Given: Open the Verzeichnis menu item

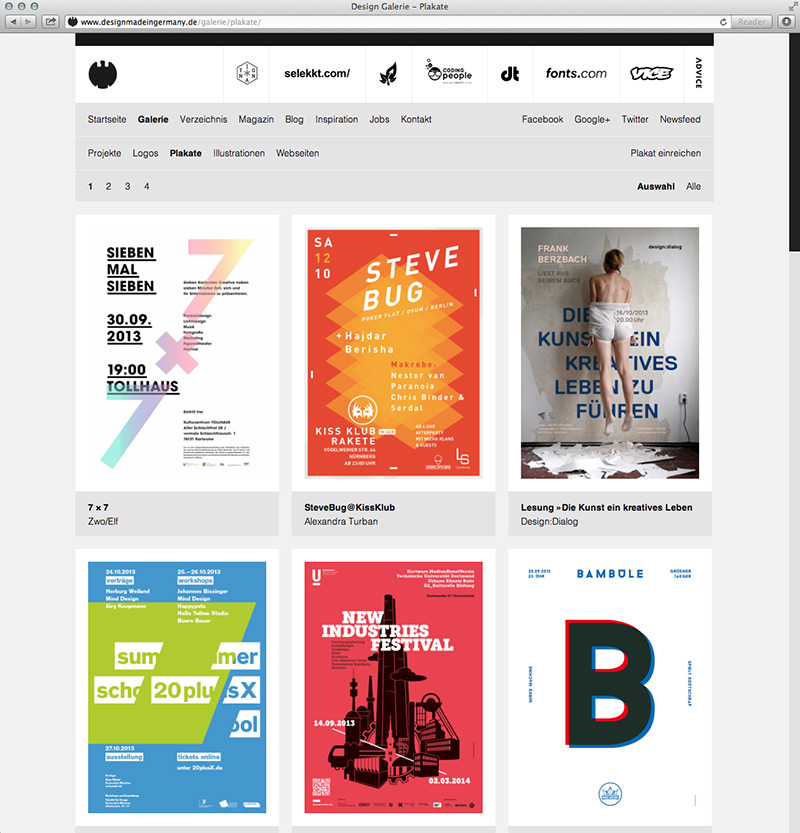Looking at the screenshot, I should [x=204, y=119].
